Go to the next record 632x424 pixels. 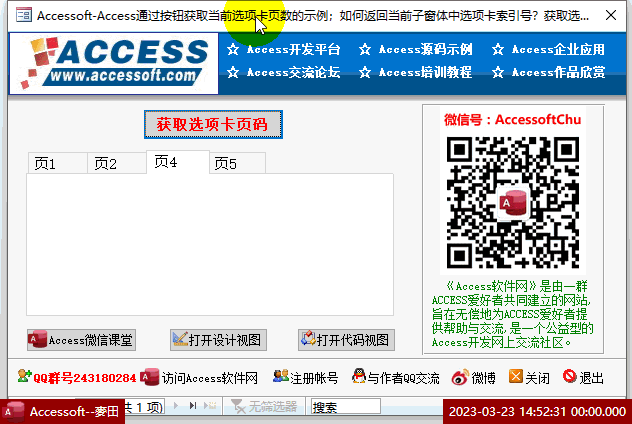point(176,405)
